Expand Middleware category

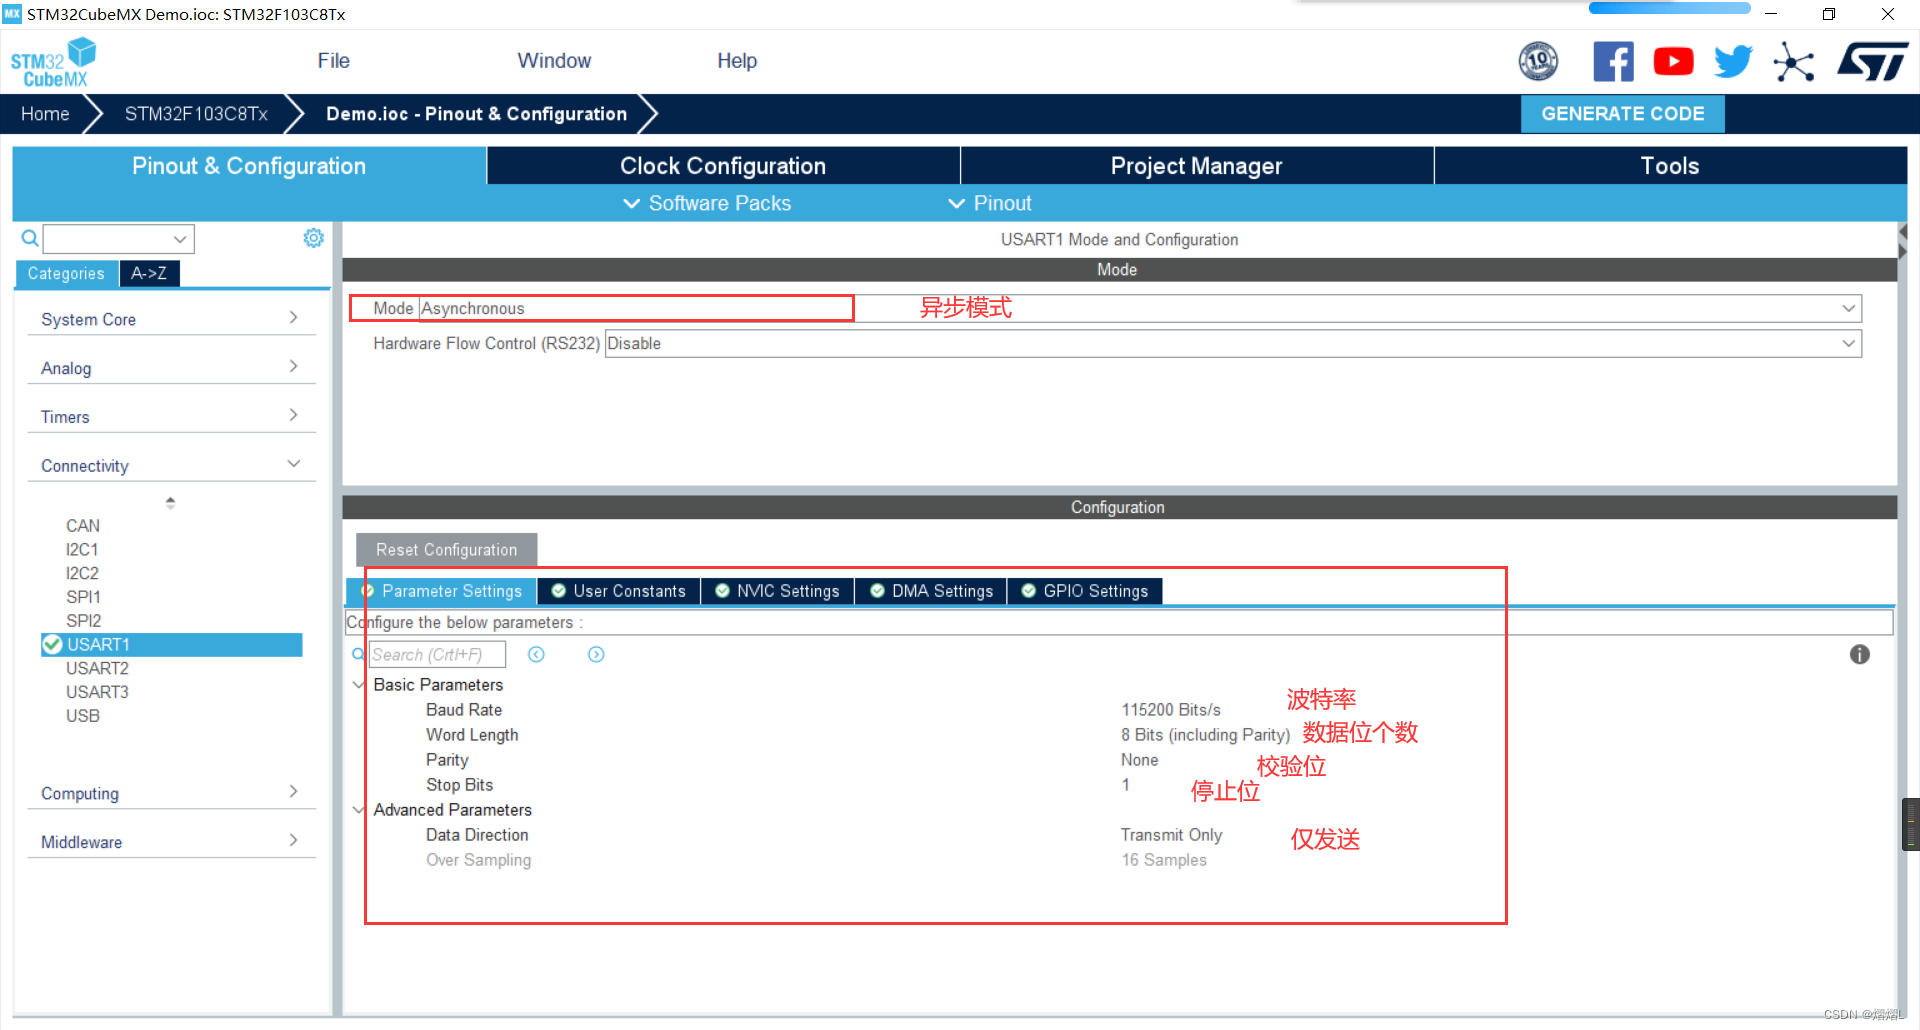(170, 842)
